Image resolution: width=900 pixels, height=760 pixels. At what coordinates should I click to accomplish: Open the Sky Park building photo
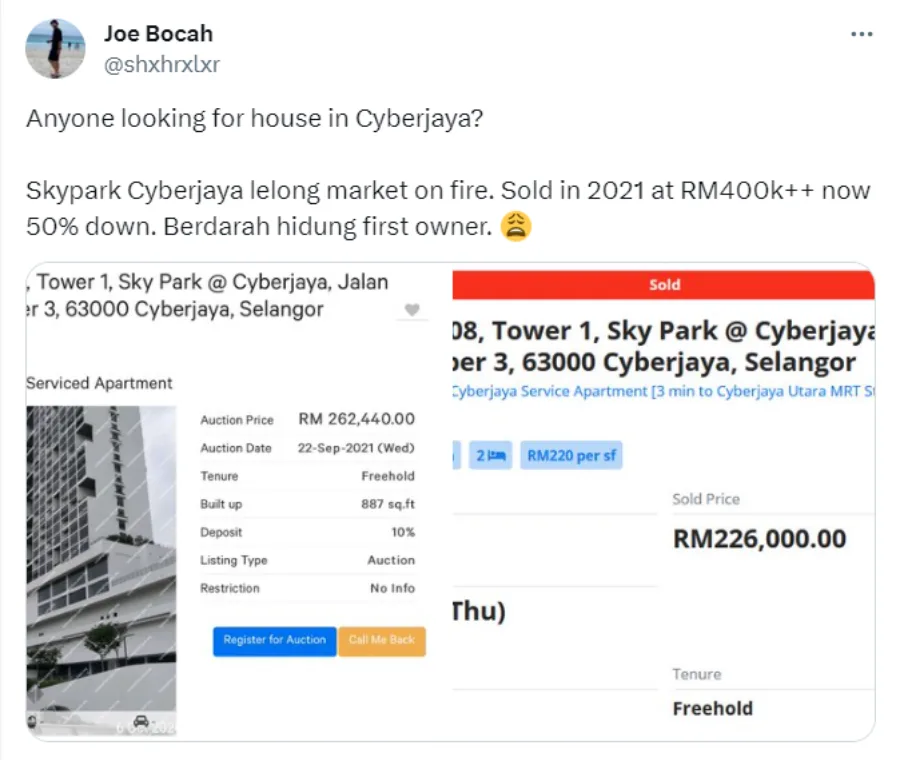tap(100, 560)
